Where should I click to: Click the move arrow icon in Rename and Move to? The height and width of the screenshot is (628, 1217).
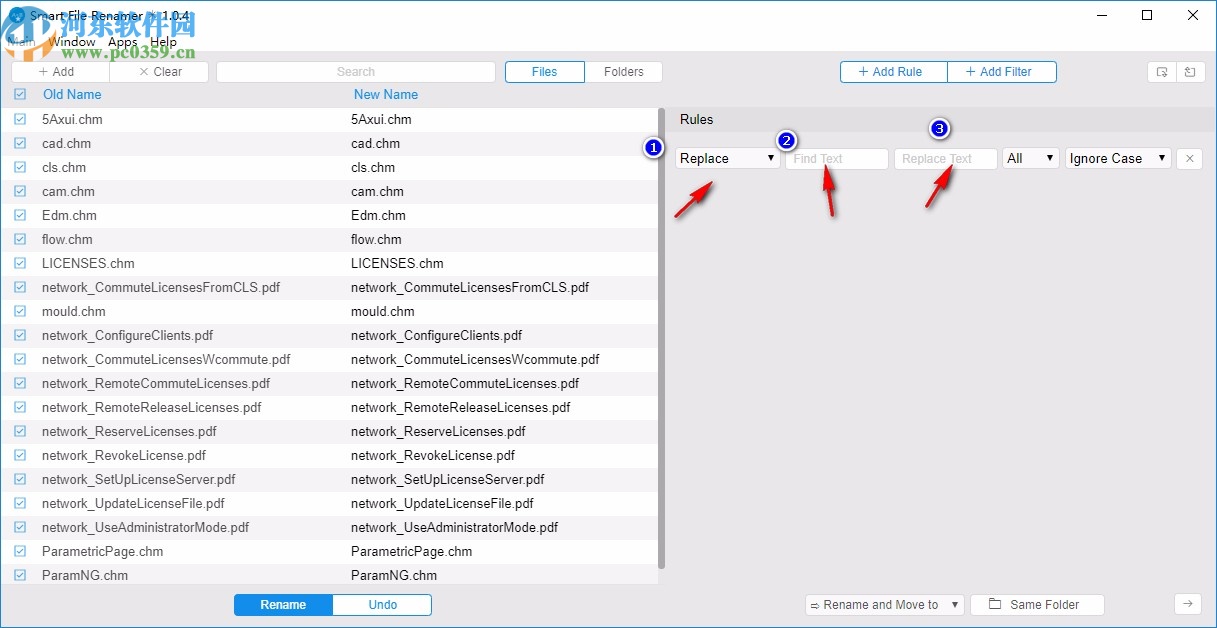[817, 604]
